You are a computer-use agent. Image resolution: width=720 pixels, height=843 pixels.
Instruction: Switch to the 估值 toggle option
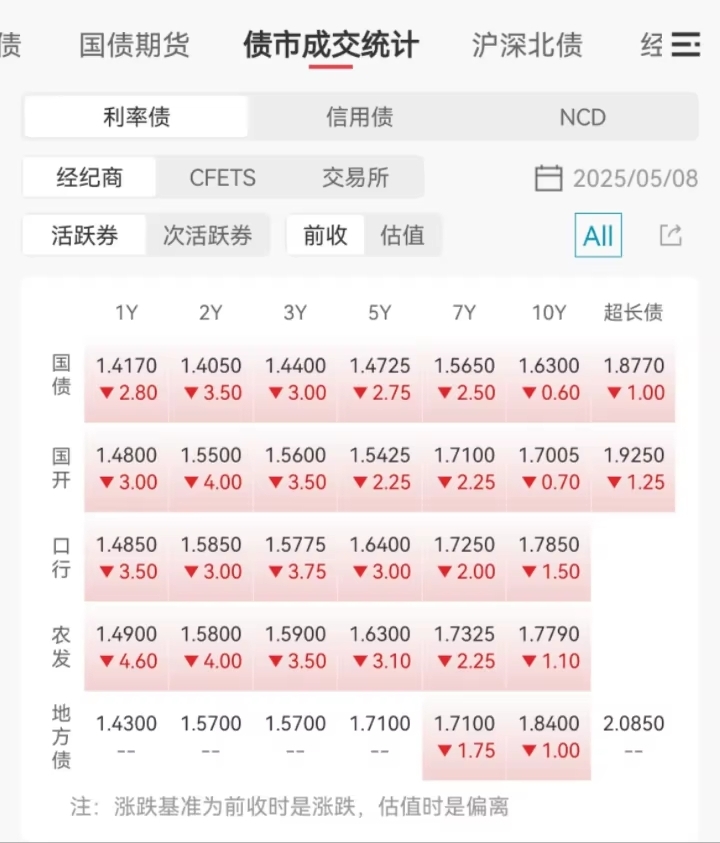402,235
